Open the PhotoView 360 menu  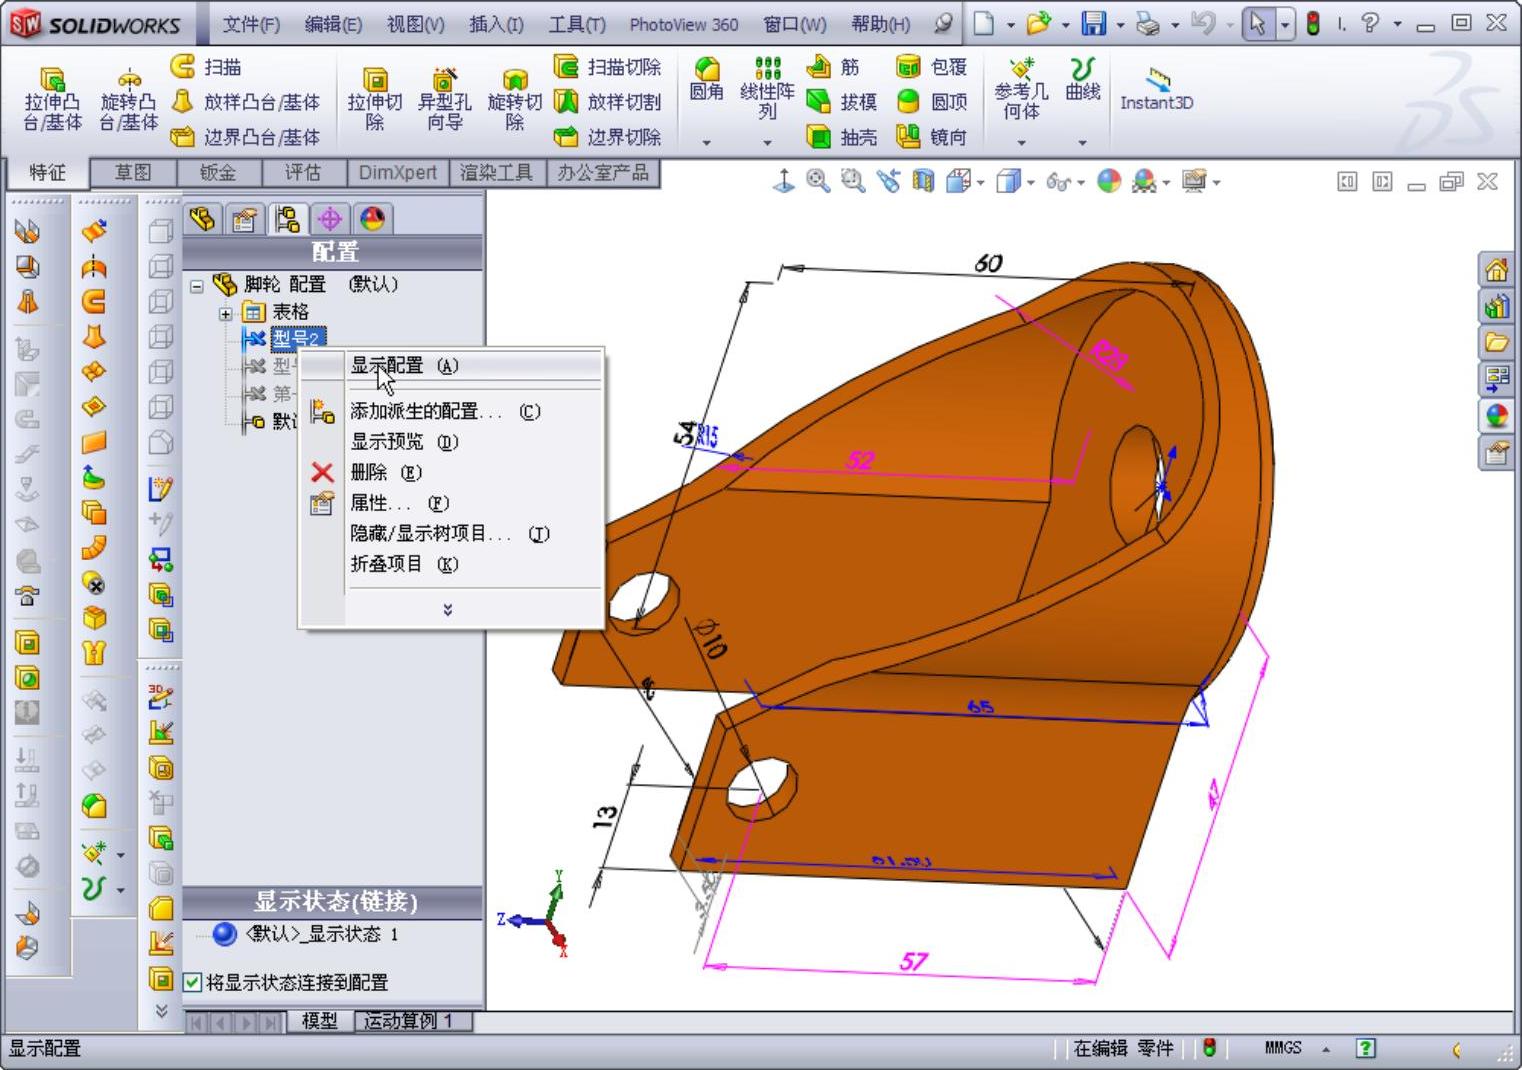coord(684,24)
